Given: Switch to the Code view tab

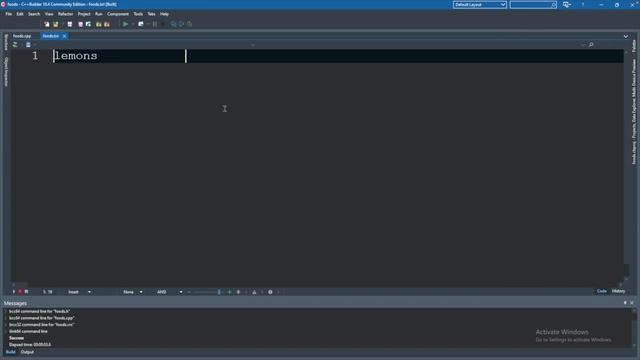Looking at the screenshot, I should click(x=602, y=291).
